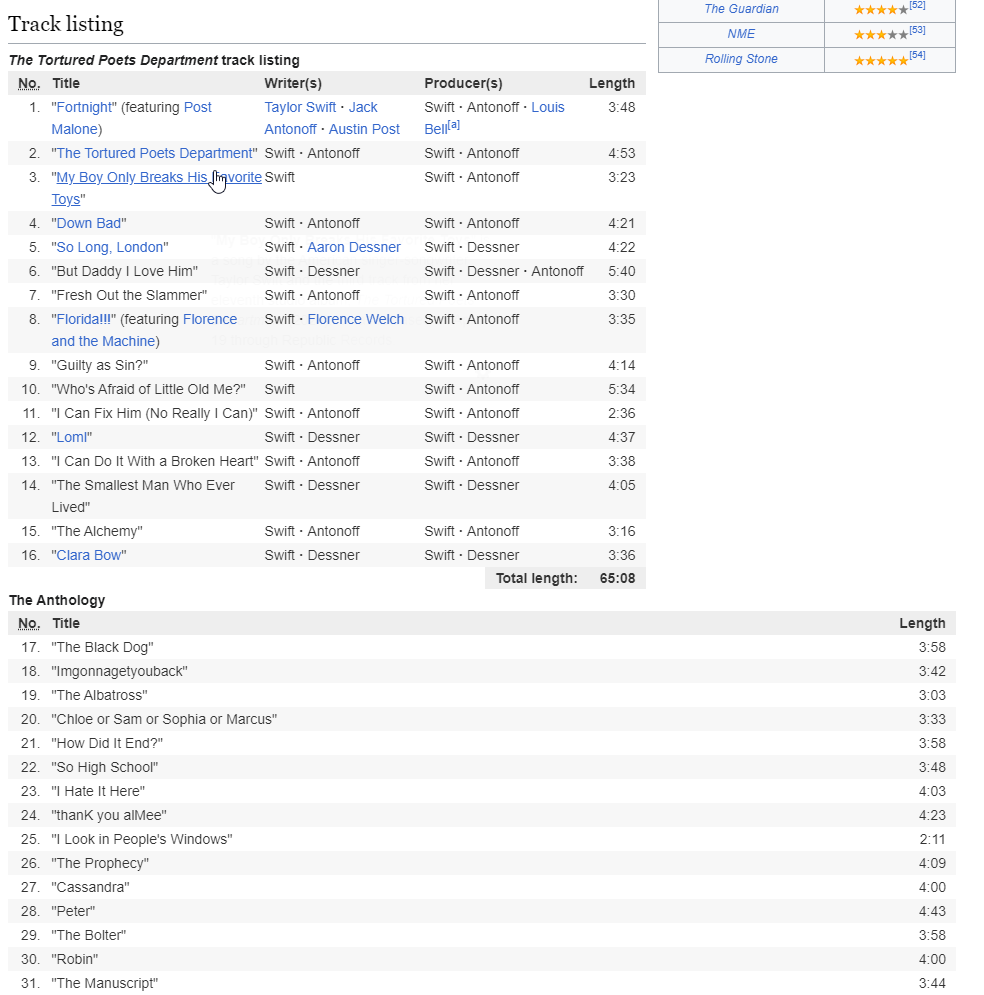984x995 pixels.
Task: Click "The Smallest Man Who Ever Lived" title
Action: 143,496
